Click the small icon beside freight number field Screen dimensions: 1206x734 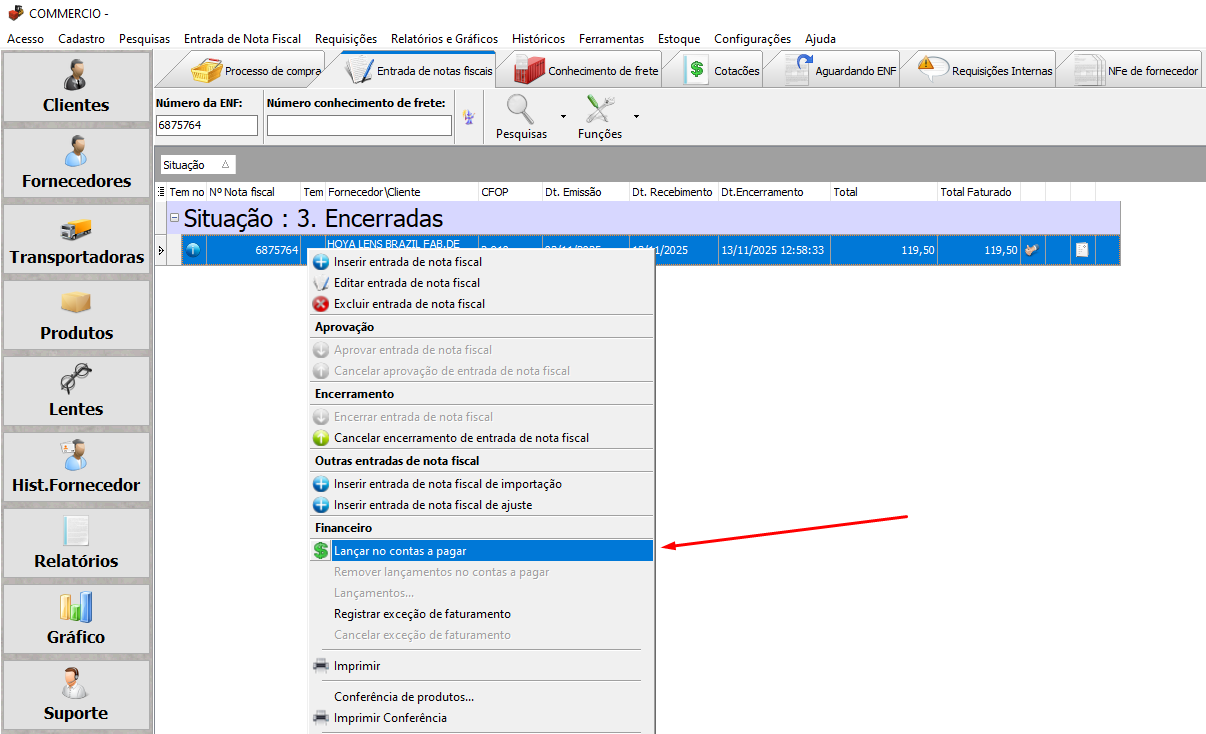pos(468,118)
